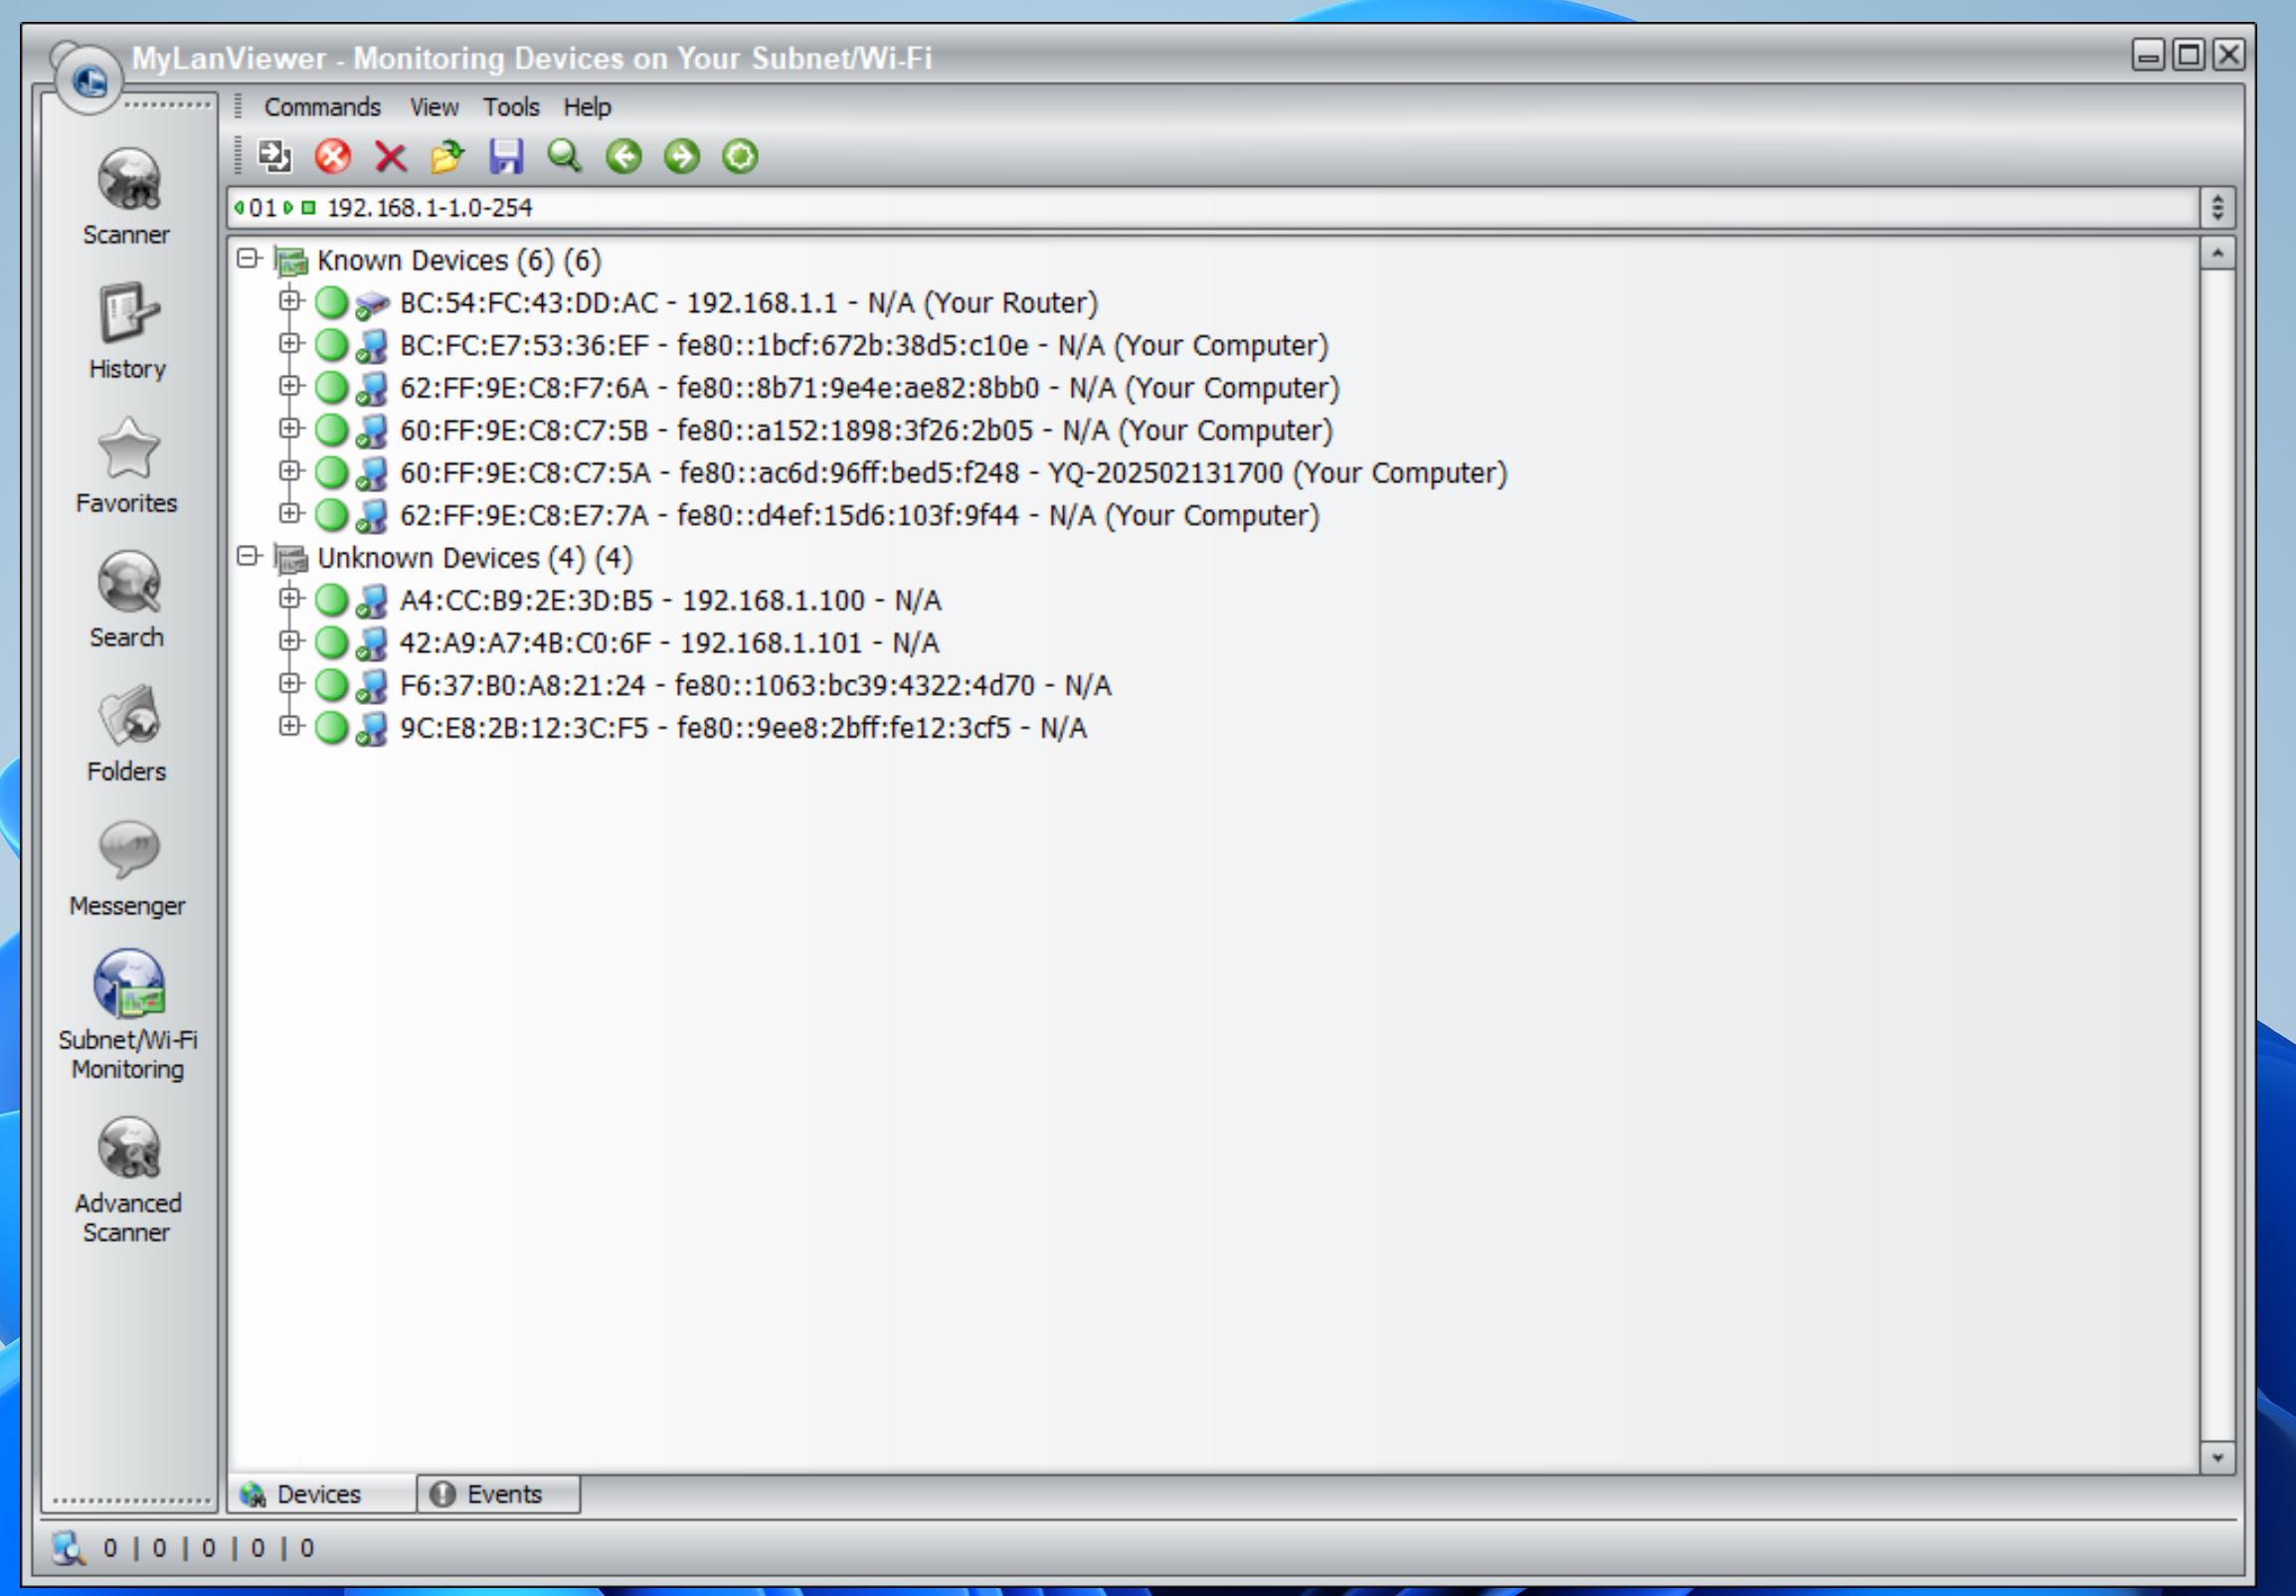The image size is (2296, 1596).
Task: Switch to the Devices tab
Action: point(320,1494)
